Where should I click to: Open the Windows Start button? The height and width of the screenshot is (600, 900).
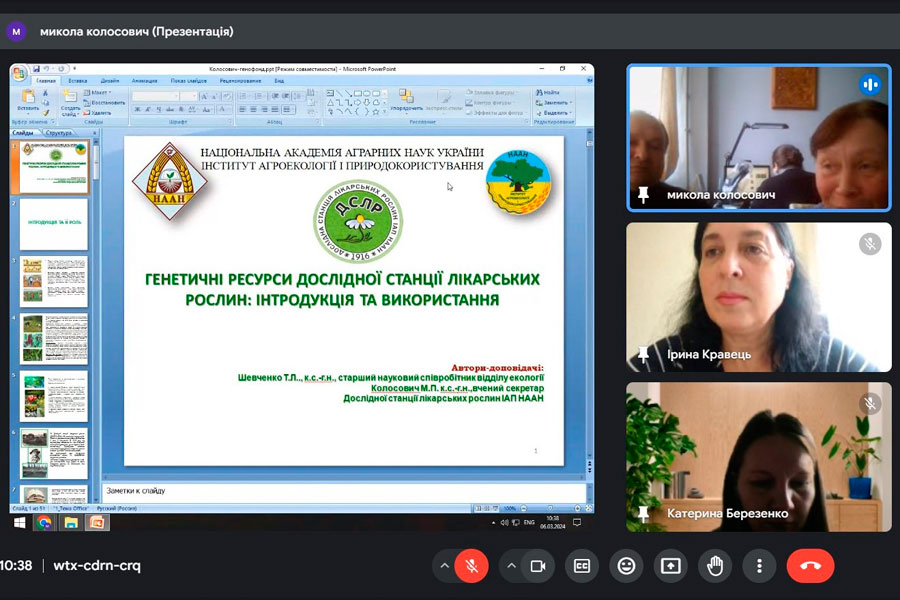coord(20,523)
